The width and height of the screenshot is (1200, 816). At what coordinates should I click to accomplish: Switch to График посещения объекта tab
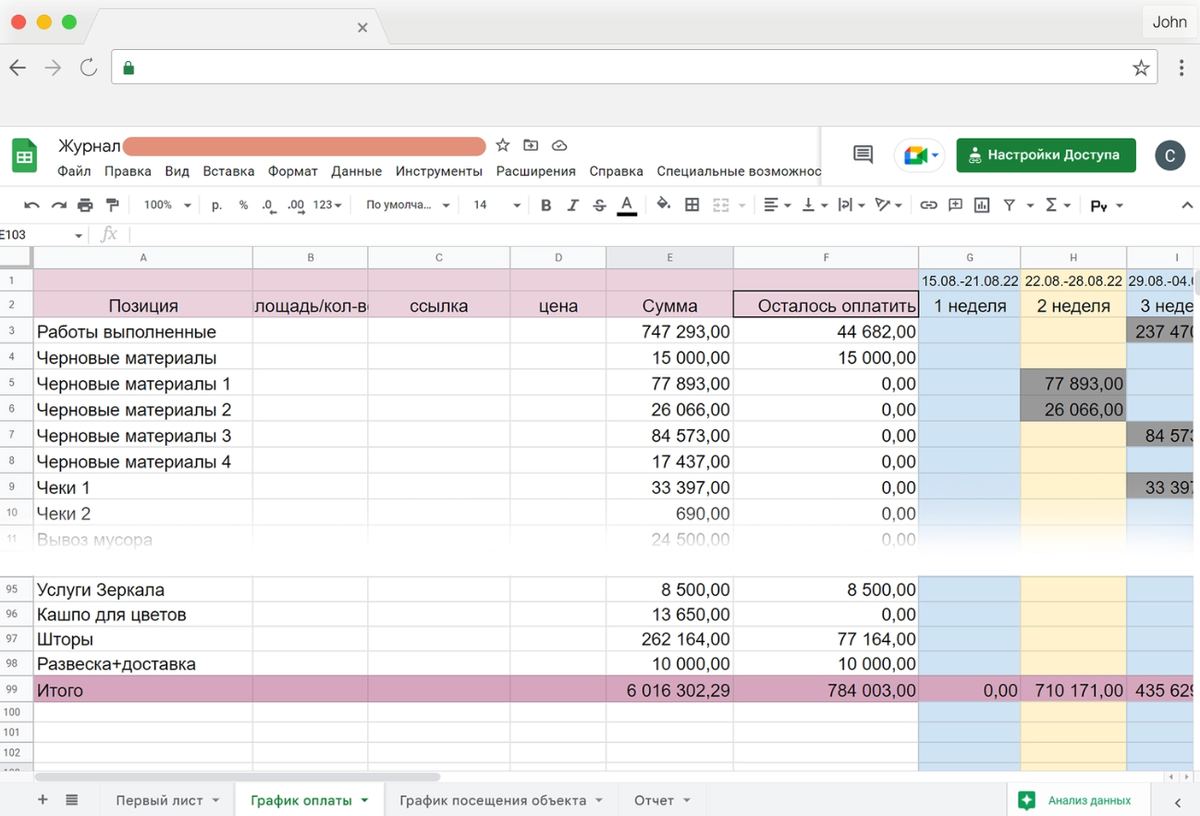(500, 800)
